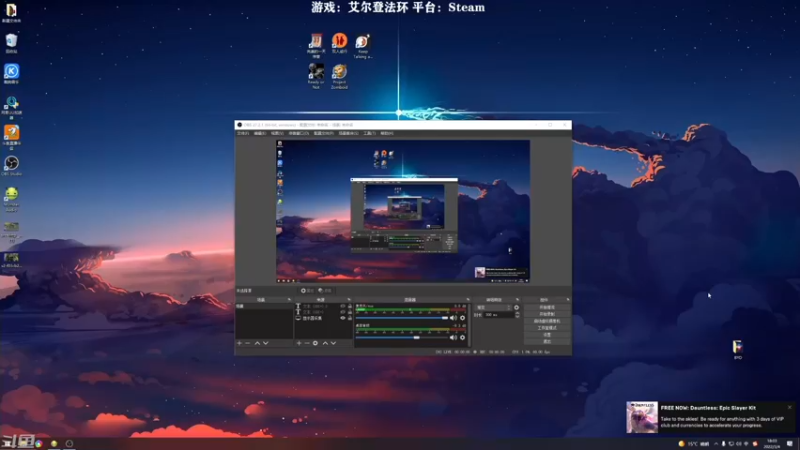Viewport: 800px width, 450px height.
Task: Click the Settings button in Controls
Action: (547, 335)
